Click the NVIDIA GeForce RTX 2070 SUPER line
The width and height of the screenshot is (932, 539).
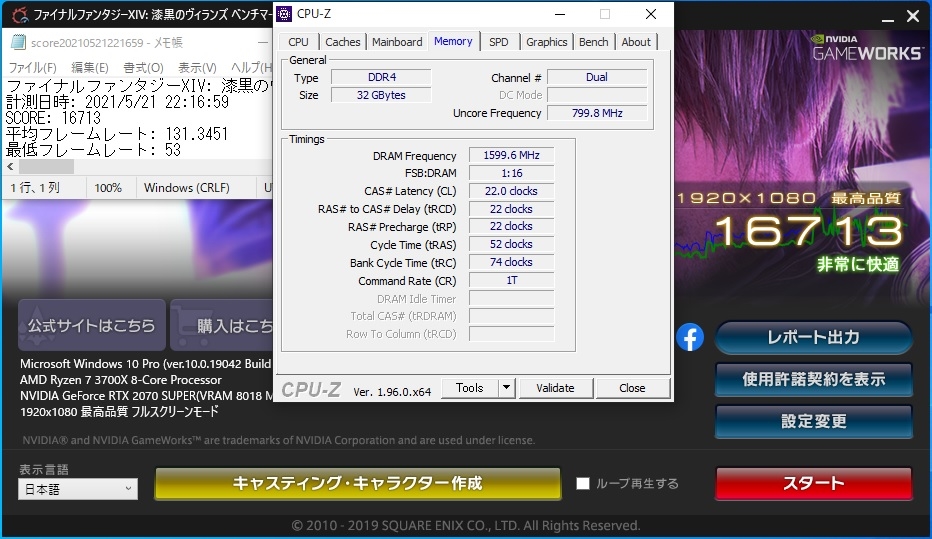146,396
